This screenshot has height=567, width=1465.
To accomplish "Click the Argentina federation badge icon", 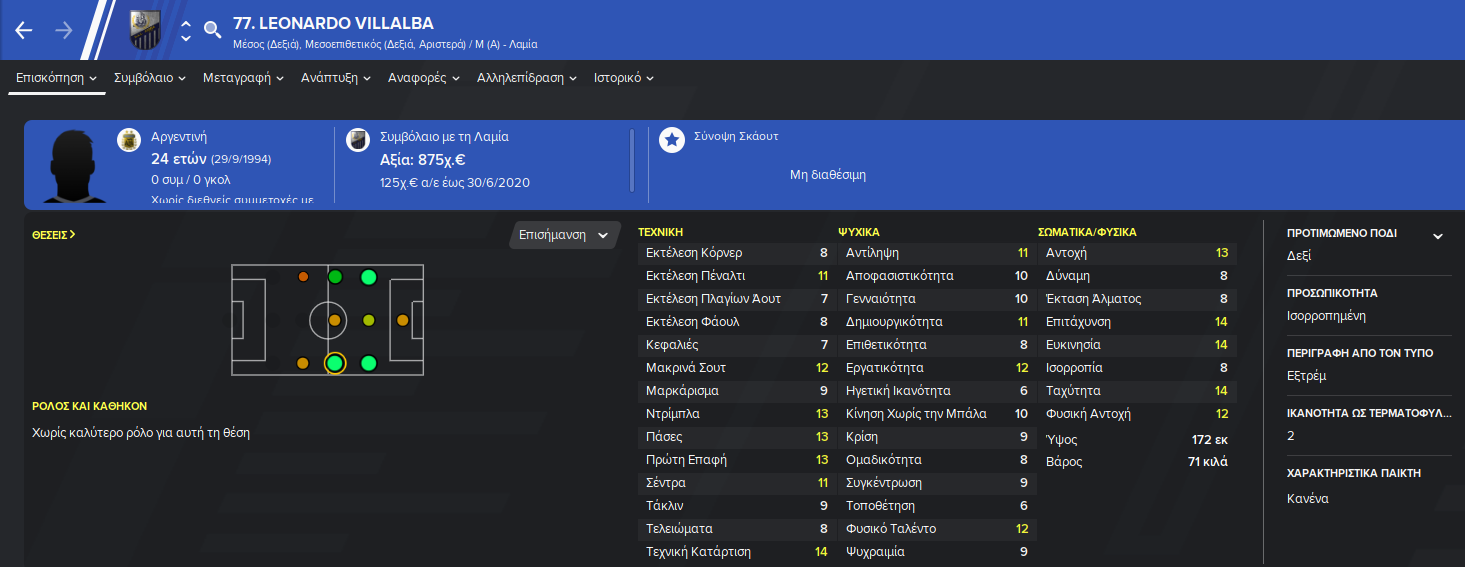I will tap(129, 140).
